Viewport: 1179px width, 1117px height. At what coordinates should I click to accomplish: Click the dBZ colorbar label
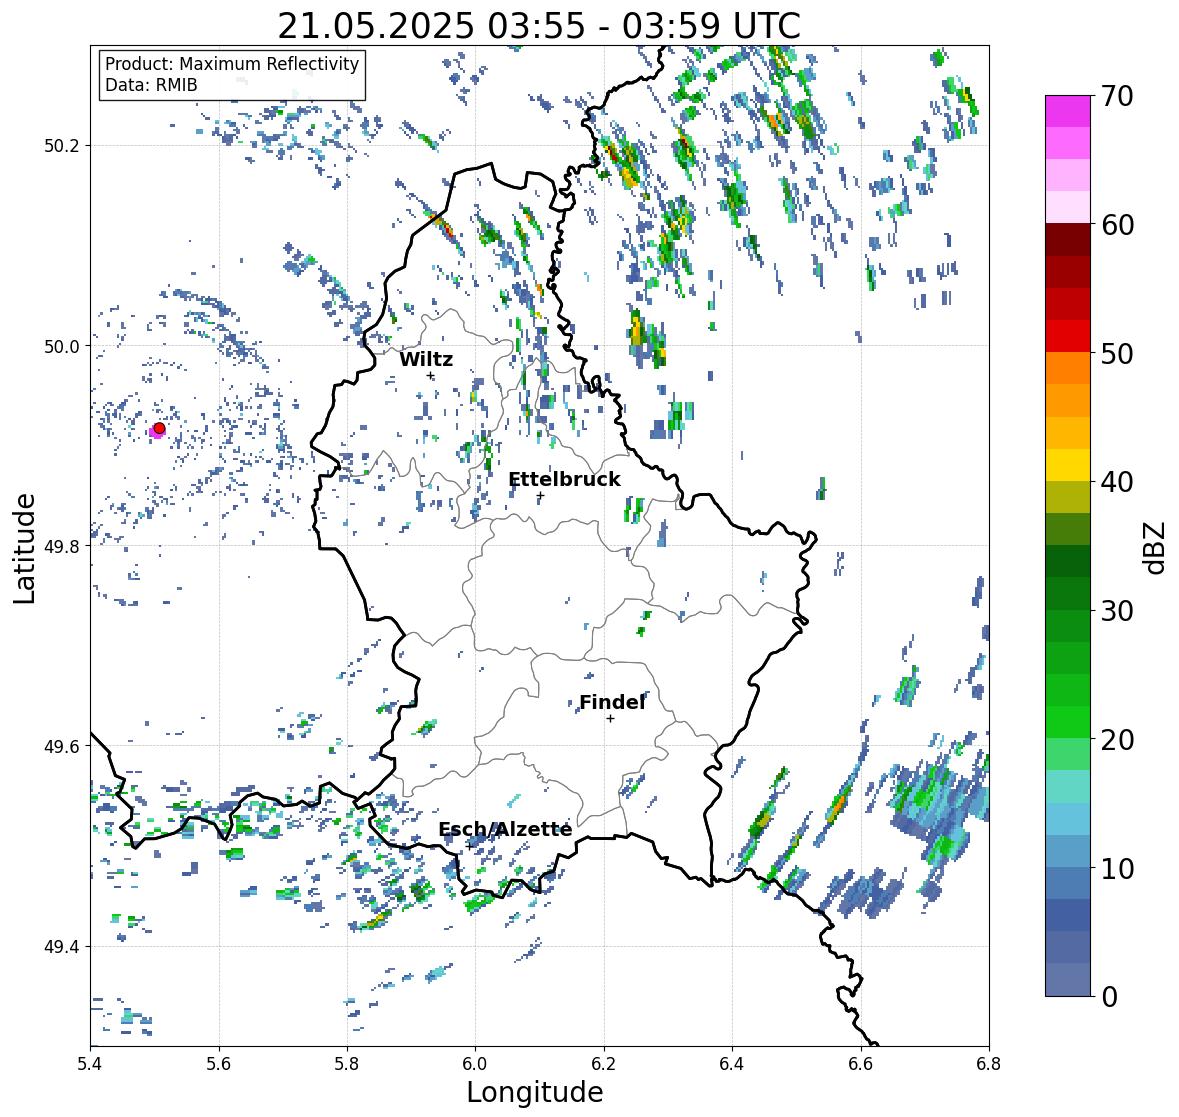[1156, 547]
